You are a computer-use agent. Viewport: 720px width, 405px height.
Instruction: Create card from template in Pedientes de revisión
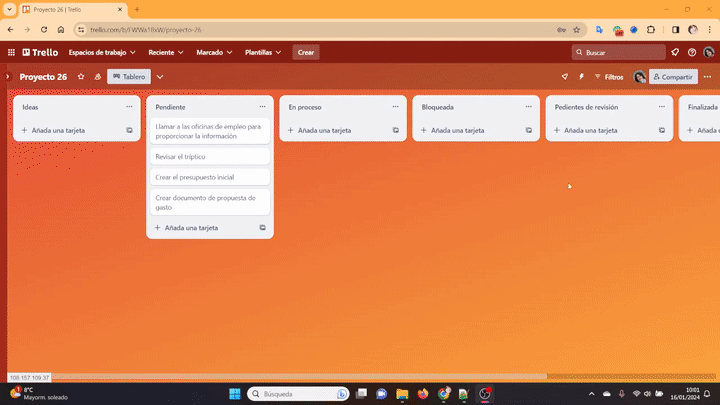pyautogui.click(x=662, y=130)
